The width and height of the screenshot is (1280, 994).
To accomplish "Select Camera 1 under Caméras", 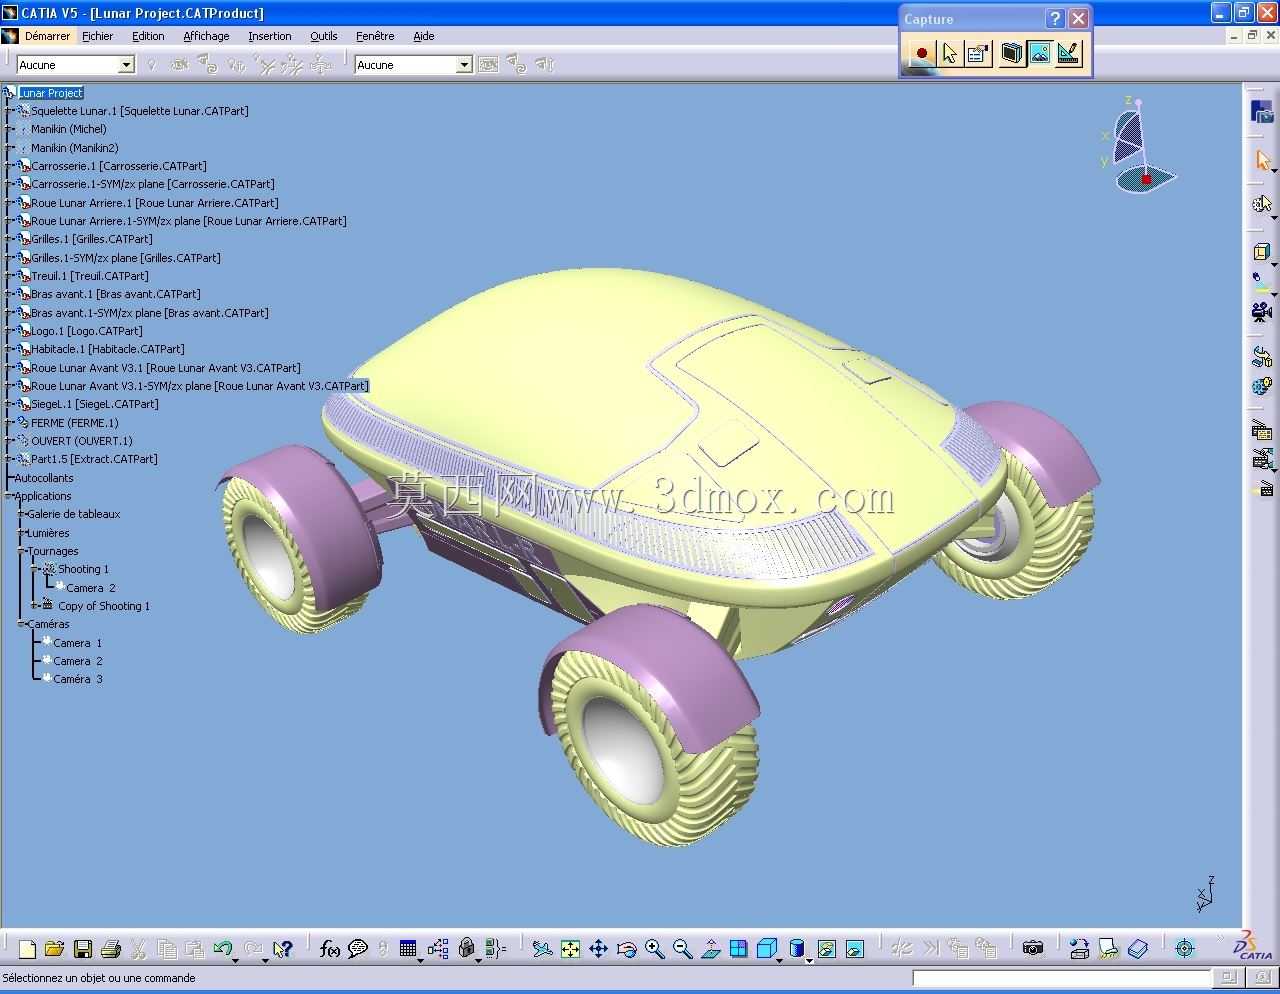I will [x=78, y=643].
